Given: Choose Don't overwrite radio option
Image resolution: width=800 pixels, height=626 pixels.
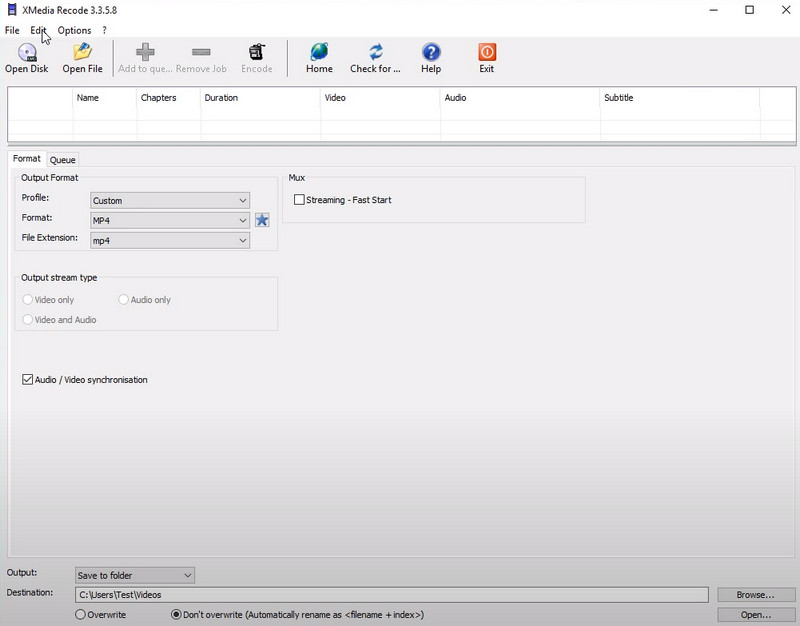Looking at the screenshot, I should pos(176,614).
